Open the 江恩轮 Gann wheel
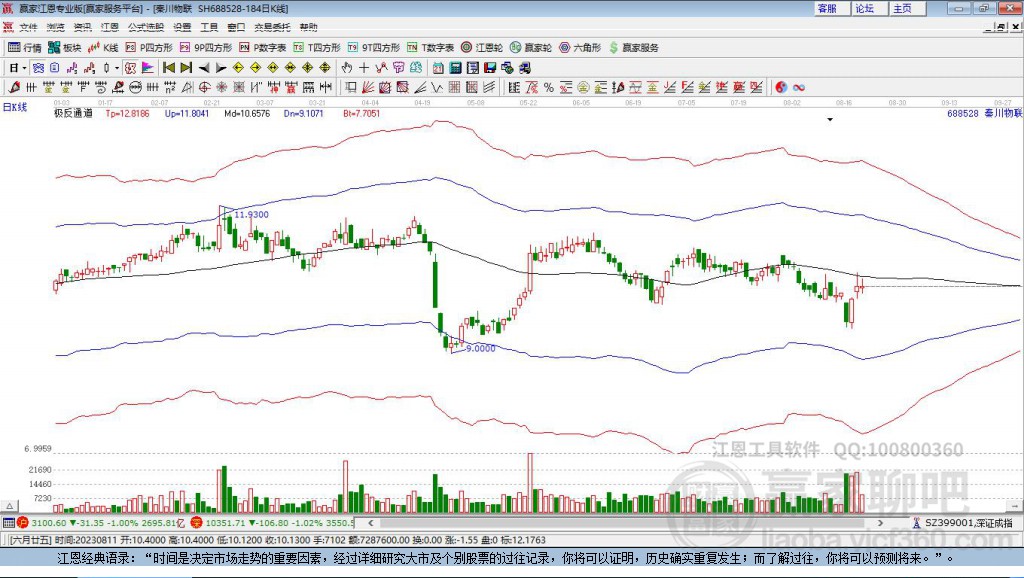The height and width of the screenshot is (578, 1024). click(481, 48)
